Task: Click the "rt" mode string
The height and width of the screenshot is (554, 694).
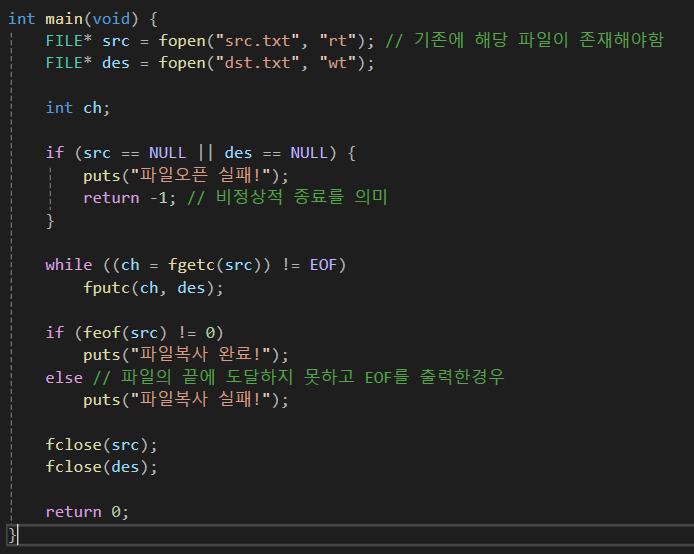Action: pyautogui.click(x=338, y=41)
